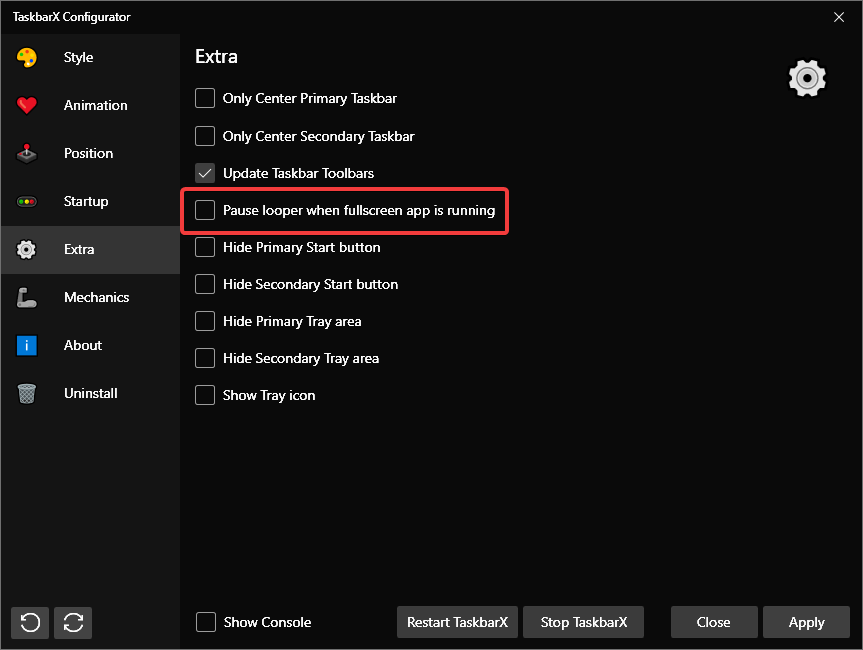Tick Pause looper when fullscreen app is running
863x650 pixels.
pos(205,210)
